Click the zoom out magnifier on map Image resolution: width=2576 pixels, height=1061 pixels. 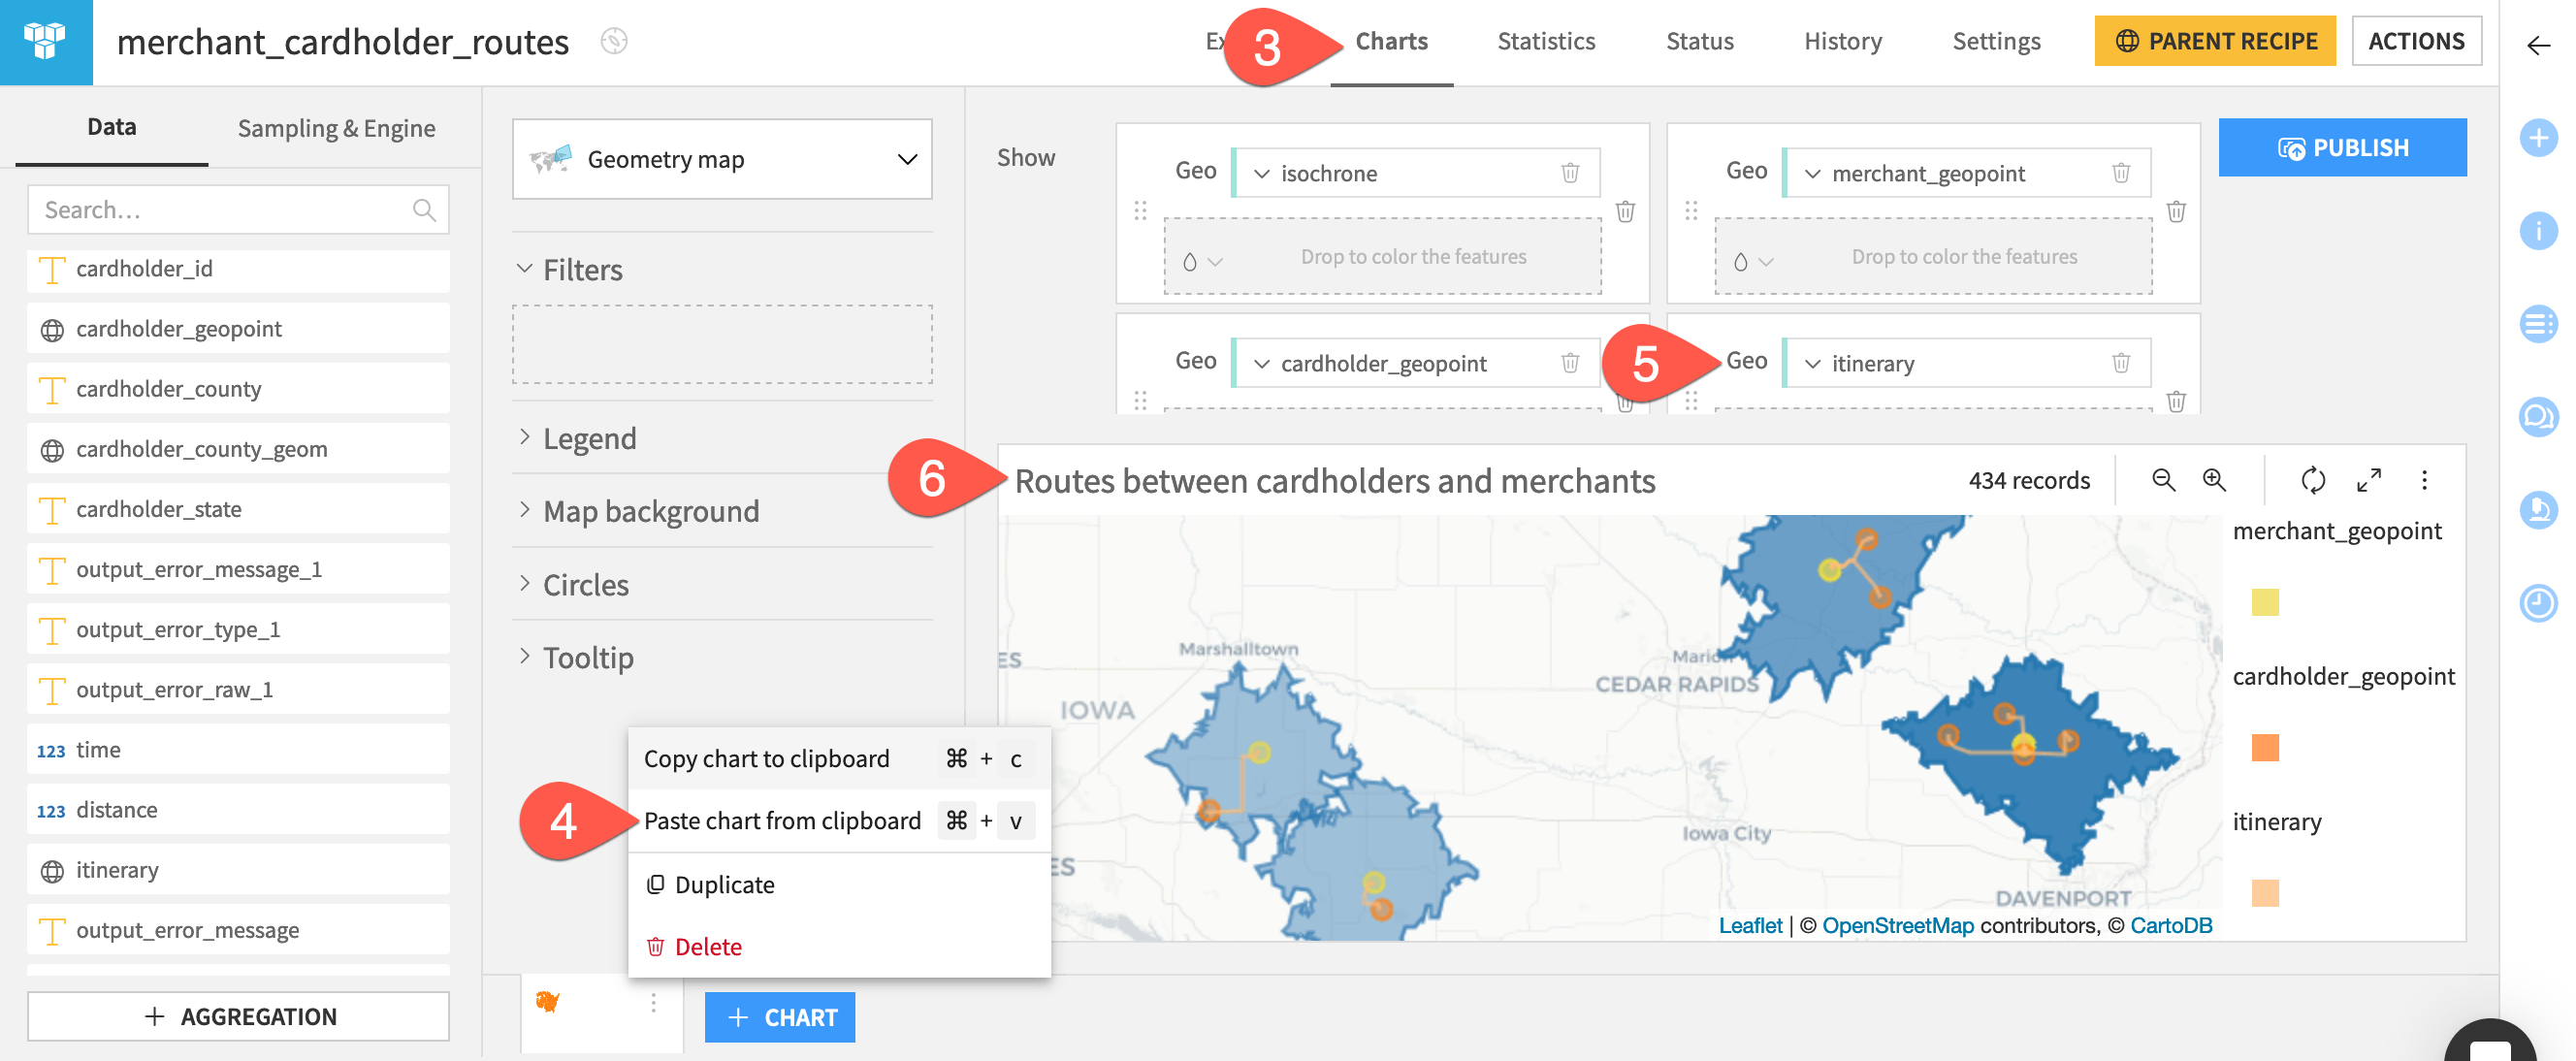tap(2162, 480)
